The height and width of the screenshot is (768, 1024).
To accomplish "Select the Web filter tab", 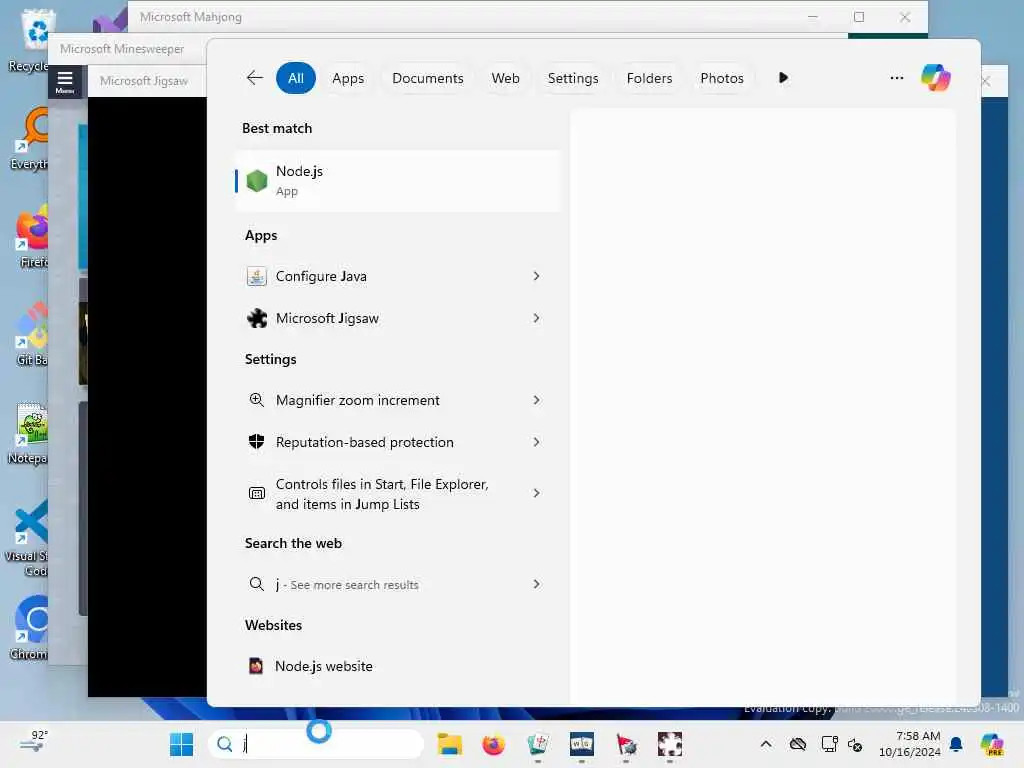I will [x=505, y=78].
